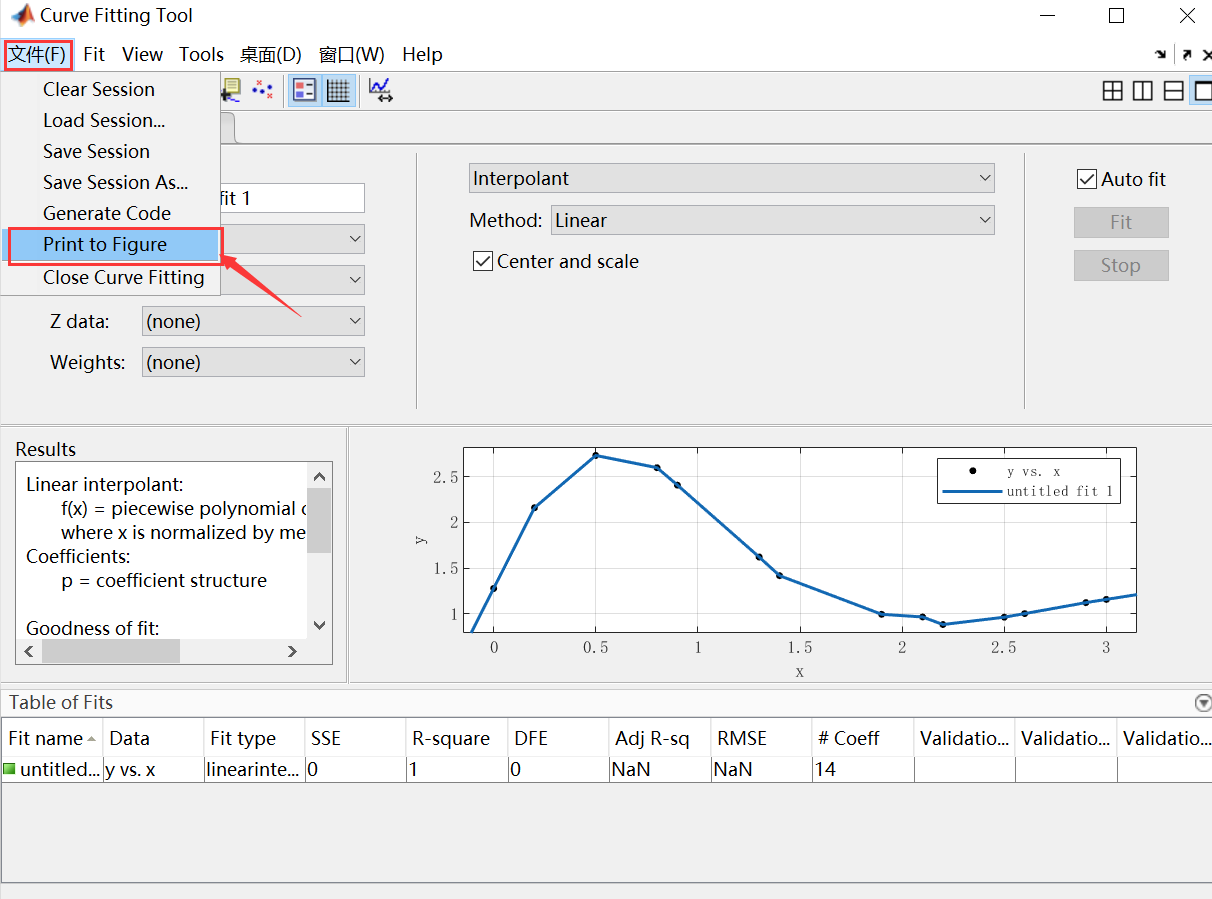1212x899 pixels.
Task: Click the Stop button
Action: [1121, 265]
